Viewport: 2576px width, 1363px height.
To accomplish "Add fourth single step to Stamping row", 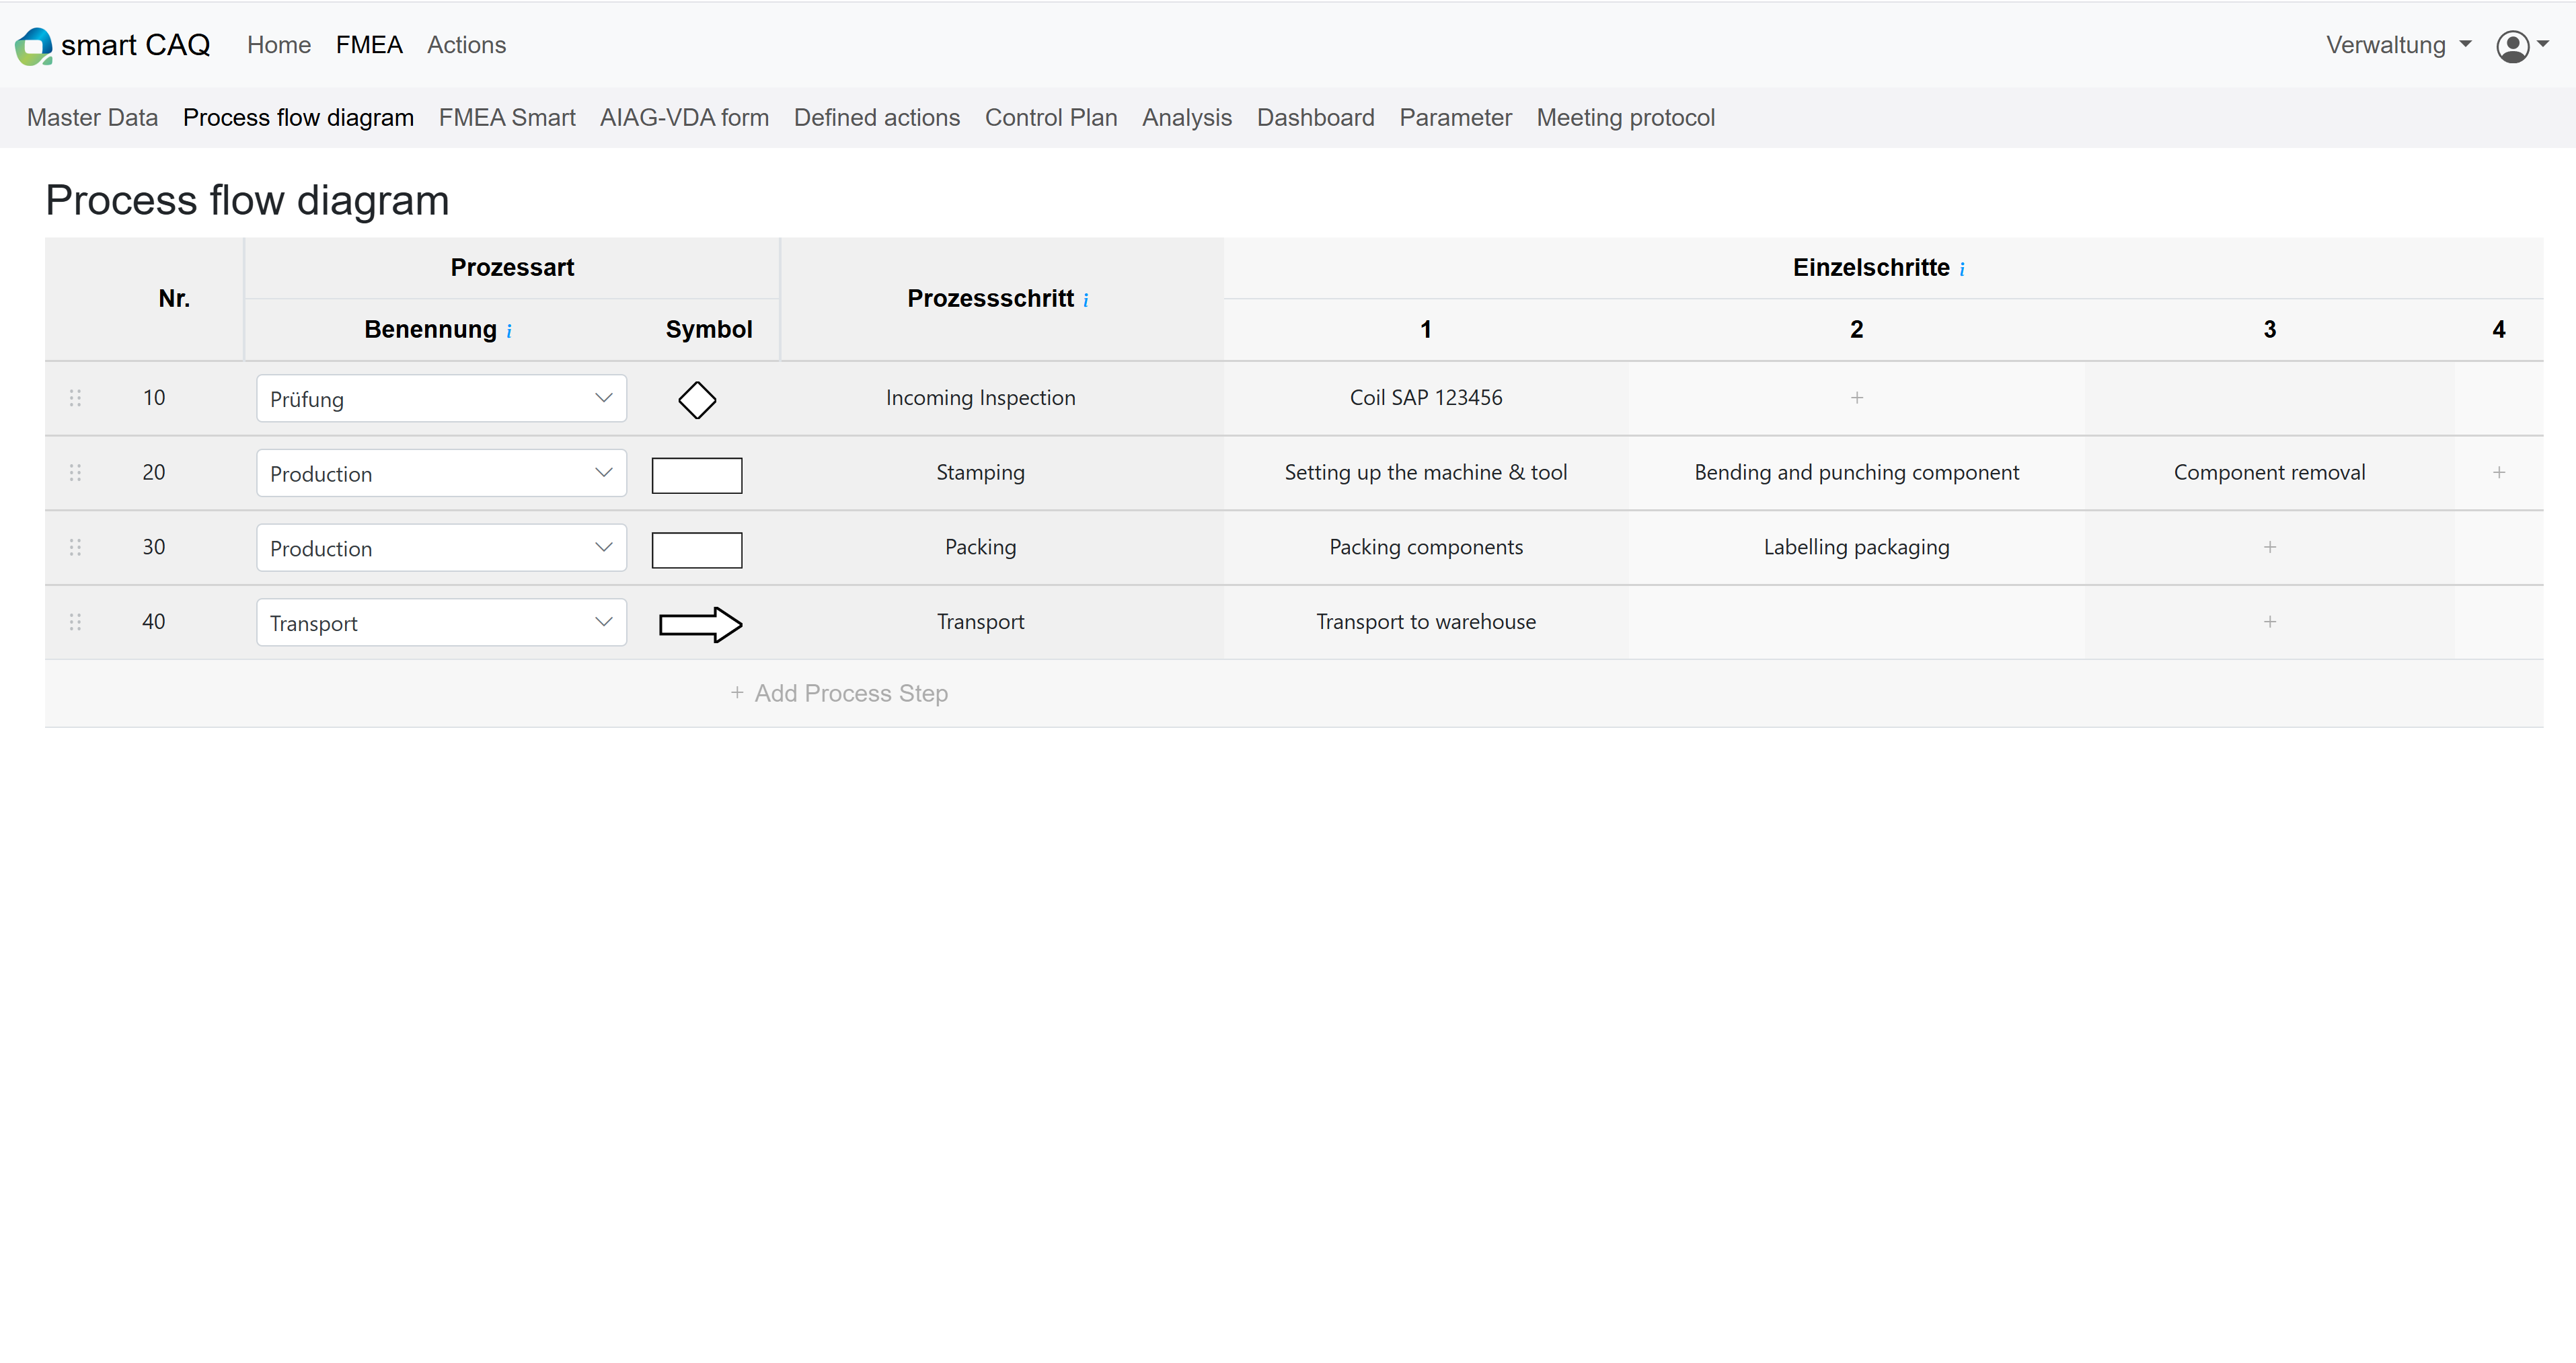I will [2498, 472].
